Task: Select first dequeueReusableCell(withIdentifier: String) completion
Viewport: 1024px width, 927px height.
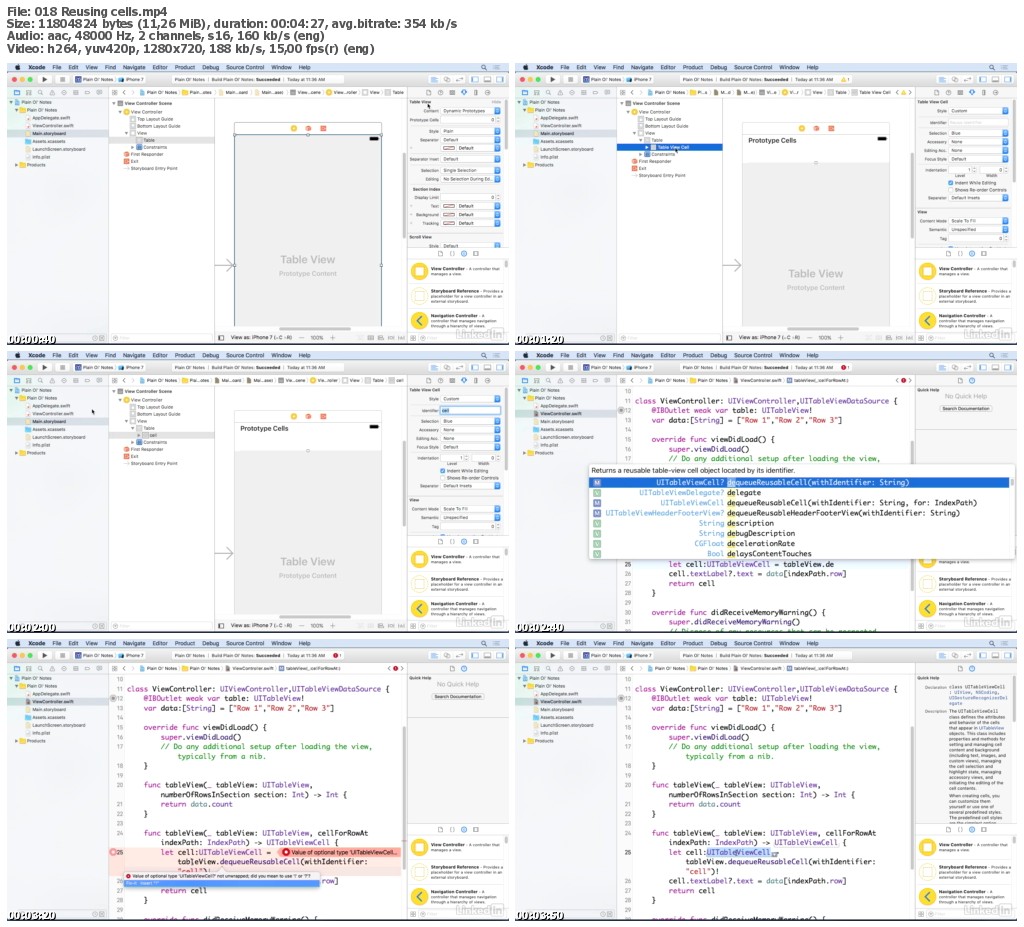Action: [800, 483]
